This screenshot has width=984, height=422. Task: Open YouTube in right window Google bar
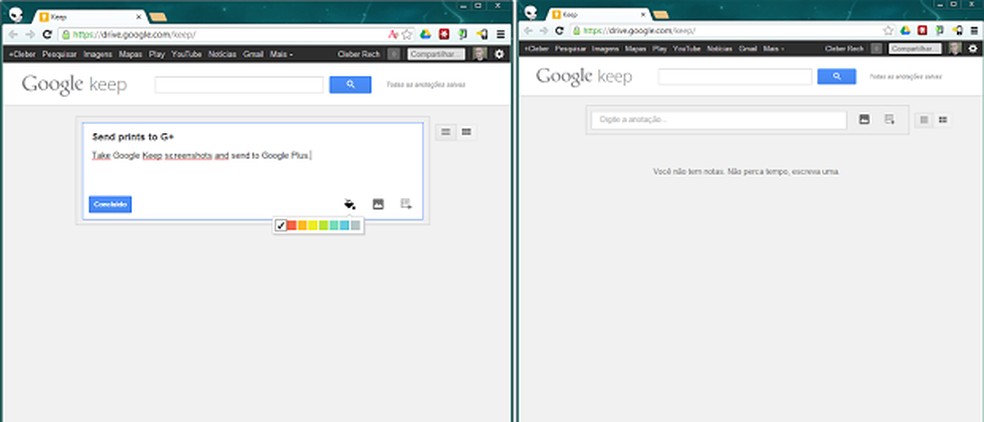coord(687,48)
